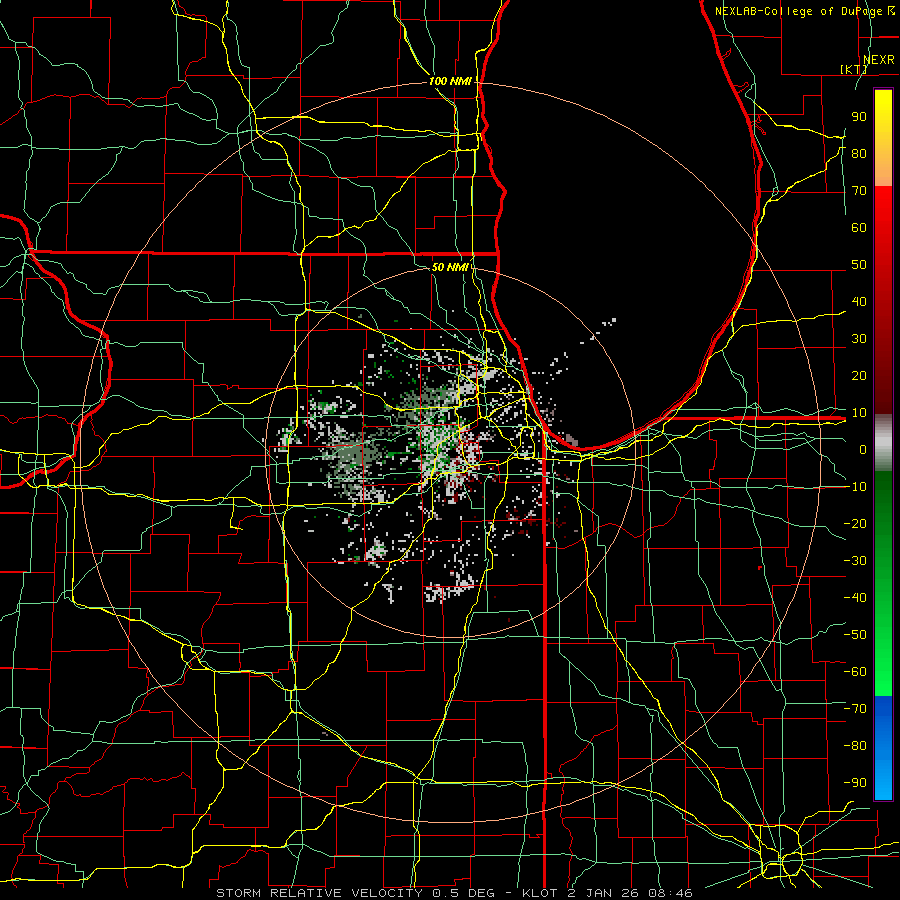This screenshot has width=900, height=900.
Task: Click the -50 value on the velocity scale
Action: (855, 634)
